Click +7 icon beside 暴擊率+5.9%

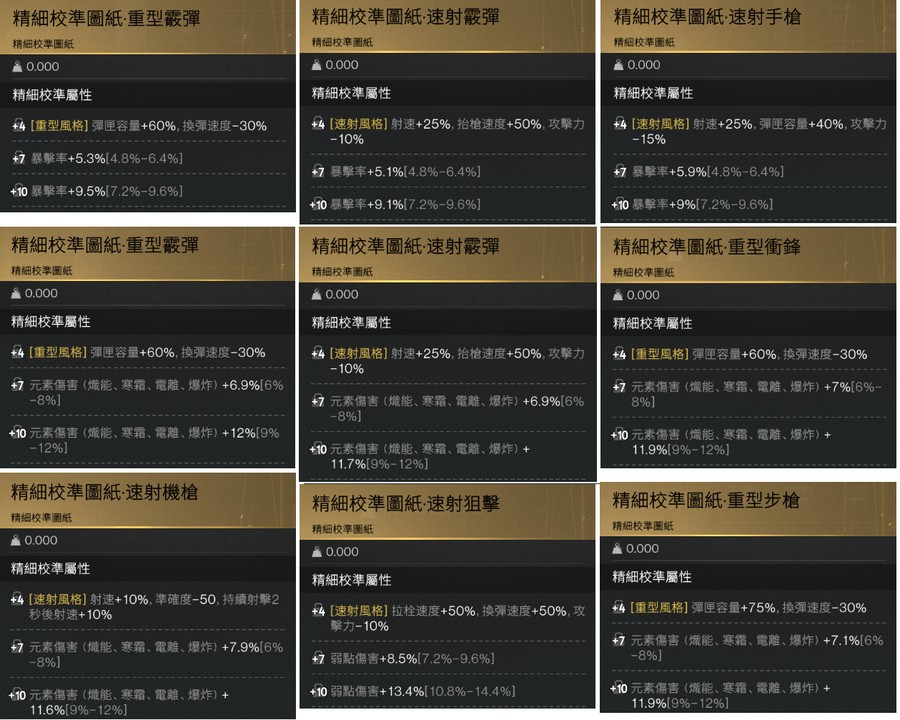[x=620, y=171]
